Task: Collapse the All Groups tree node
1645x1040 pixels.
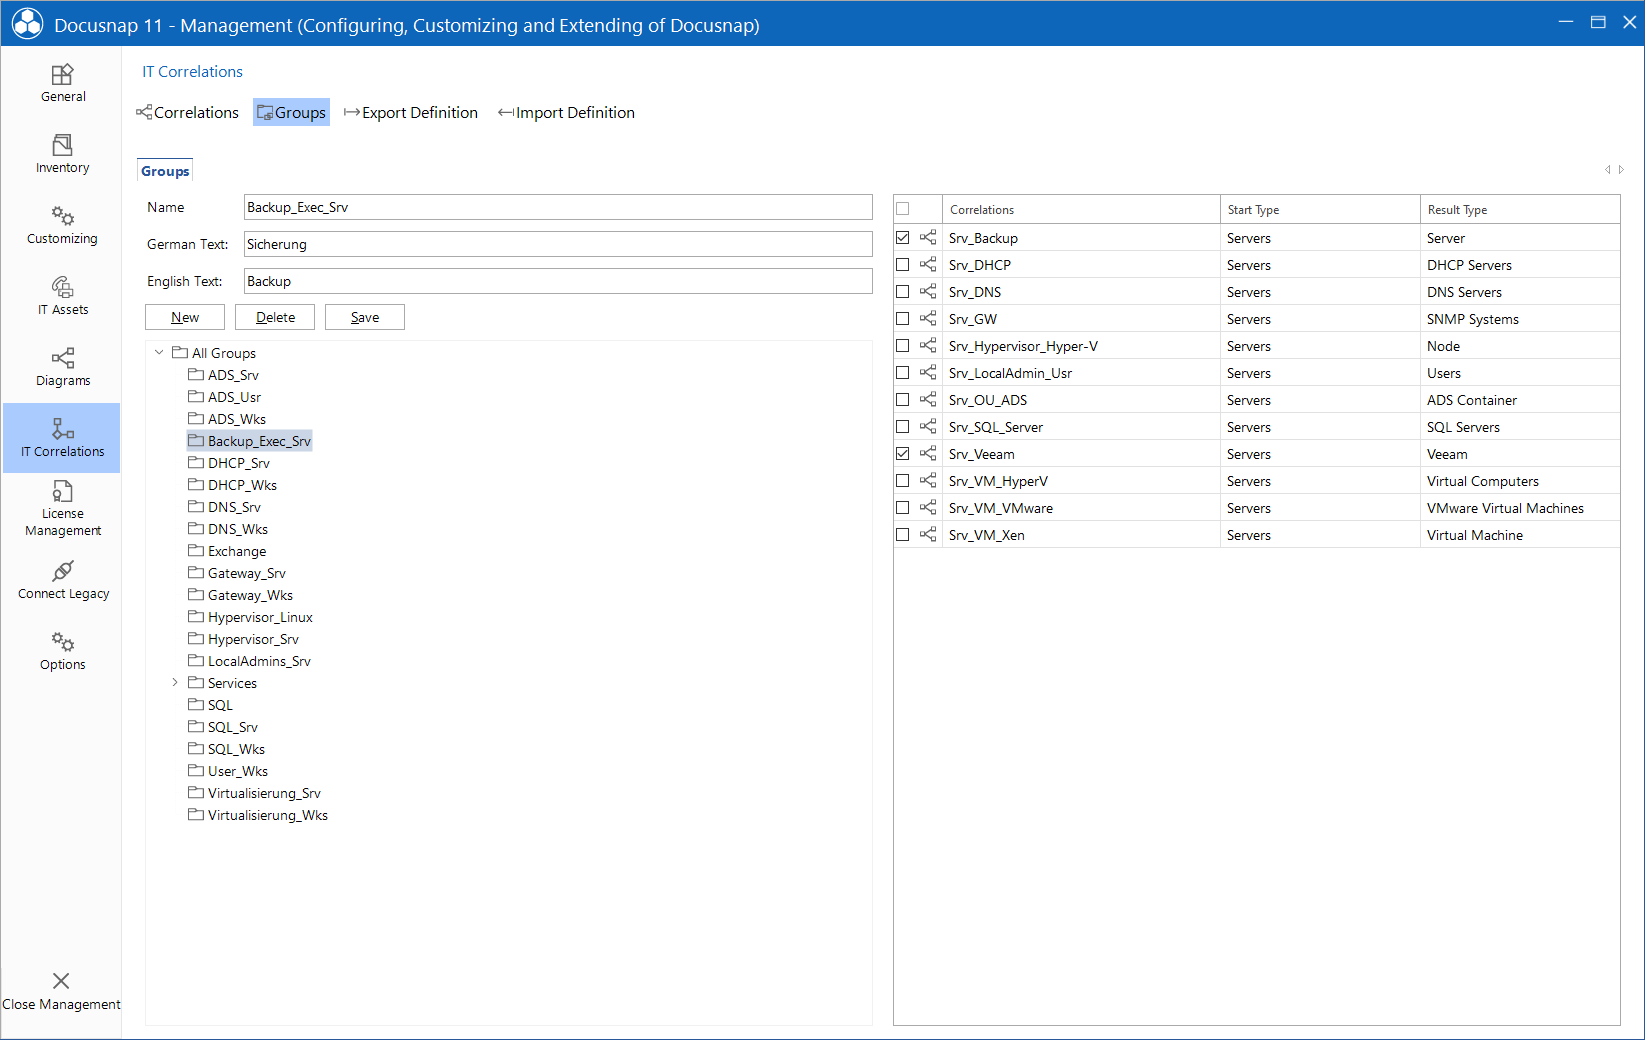Action: (159, 352)
